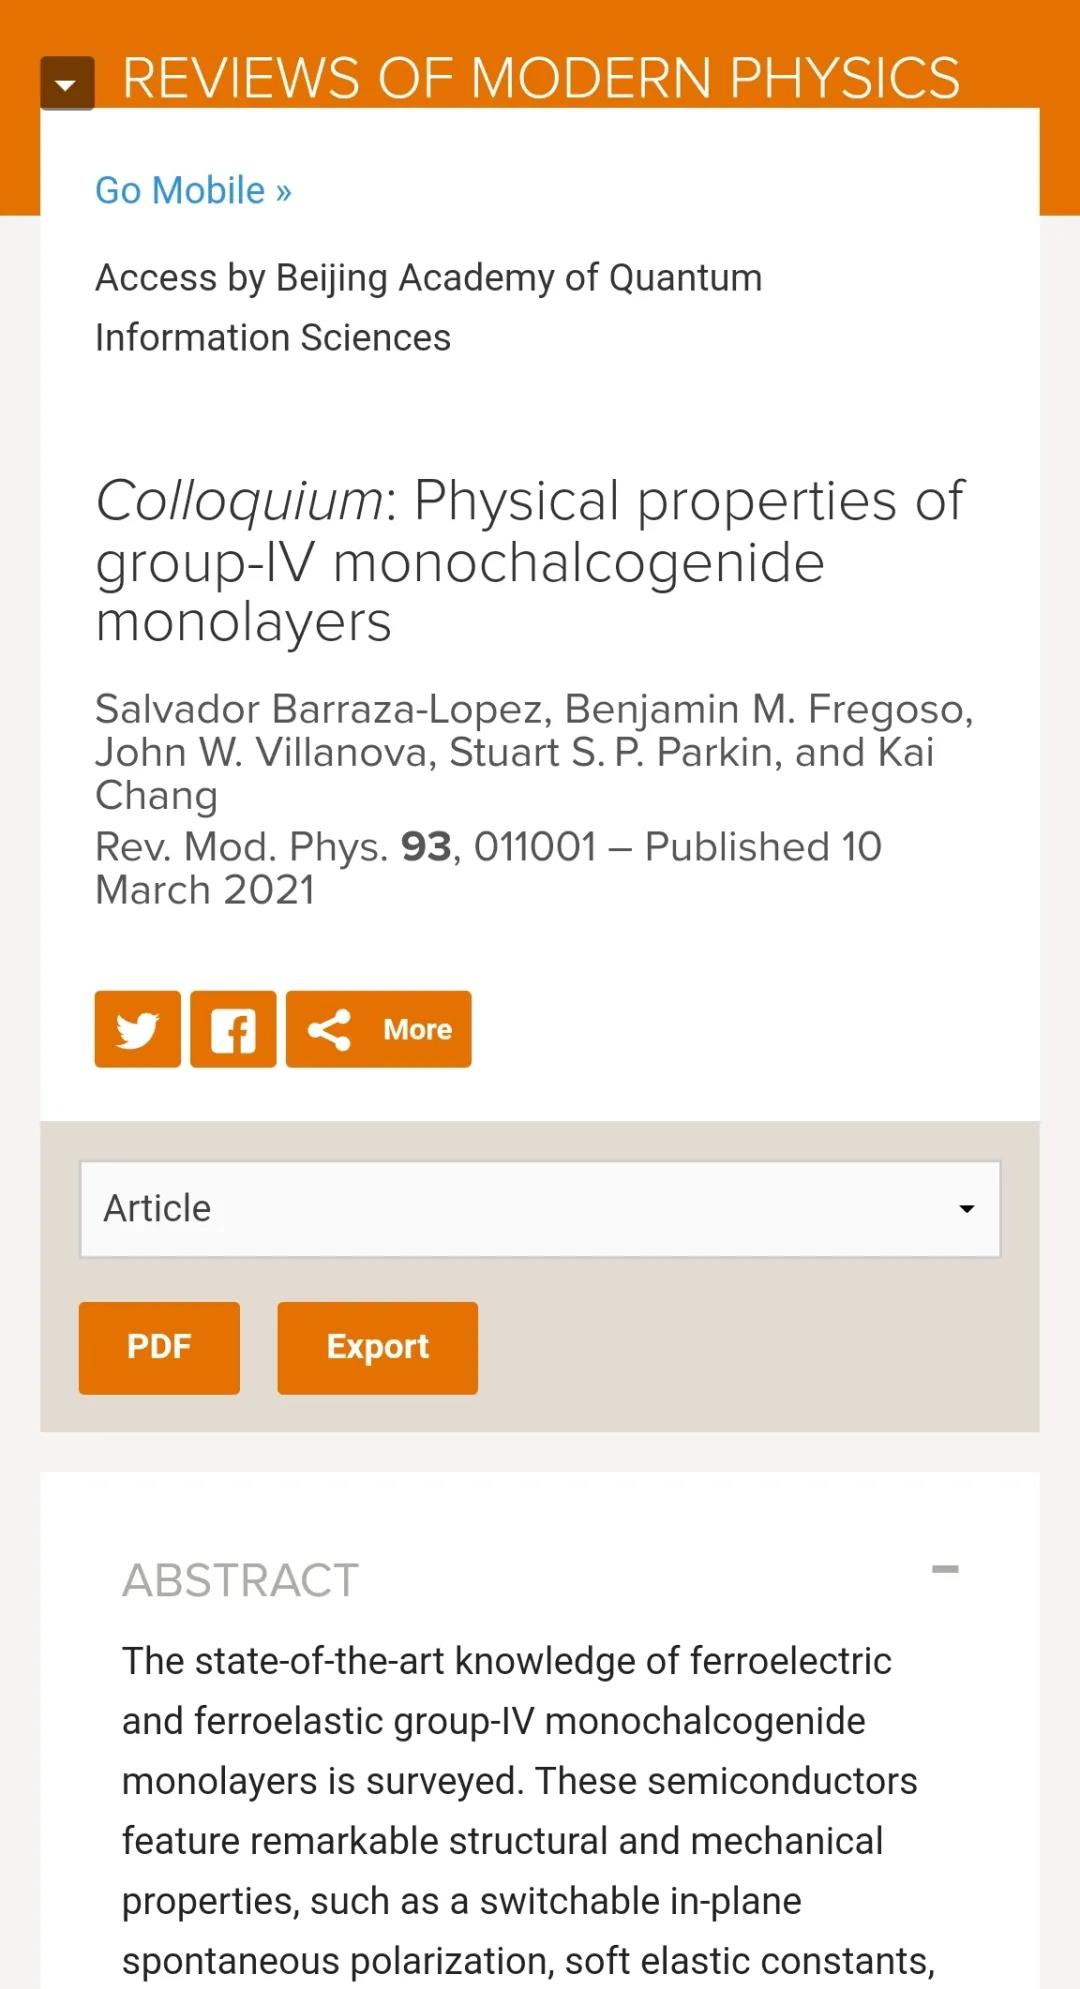Click the Export citation button
Image resolution: width=1080 pixels, height=1989 pixels.
[x=377, y=1347]
